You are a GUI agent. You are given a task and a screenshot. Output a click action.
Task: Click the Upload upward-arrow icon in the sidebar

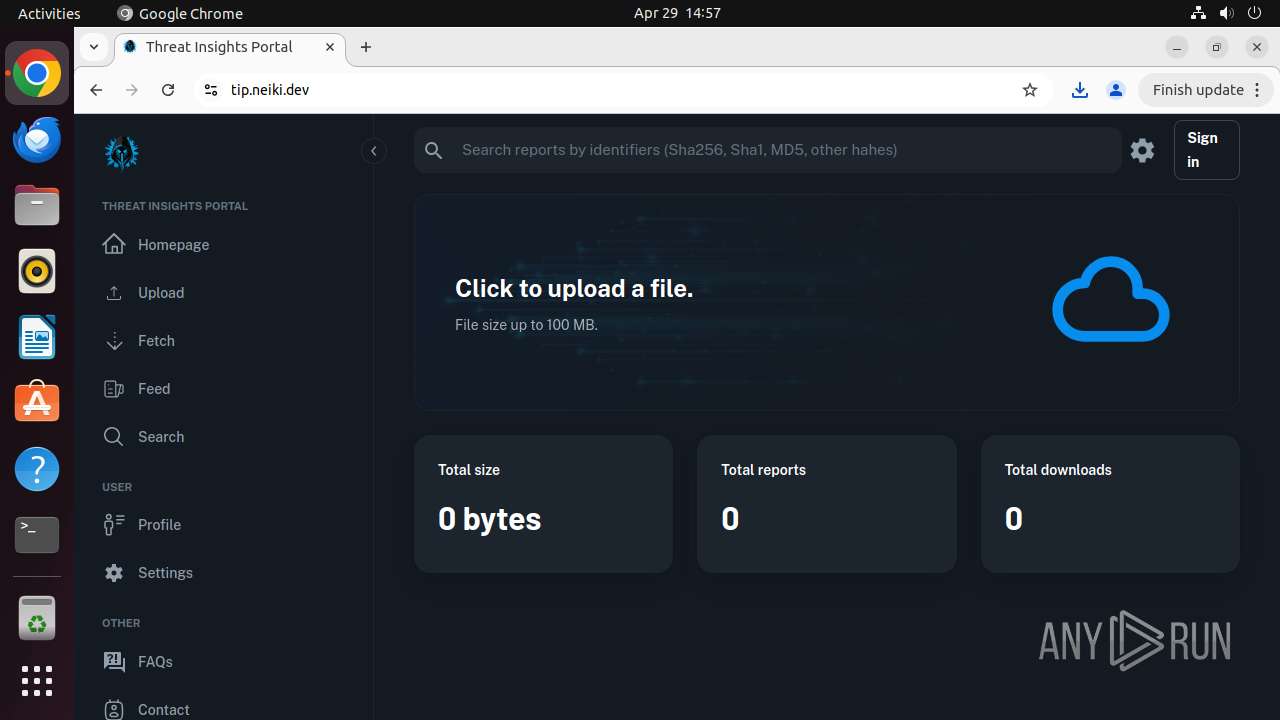click(114, 293)
